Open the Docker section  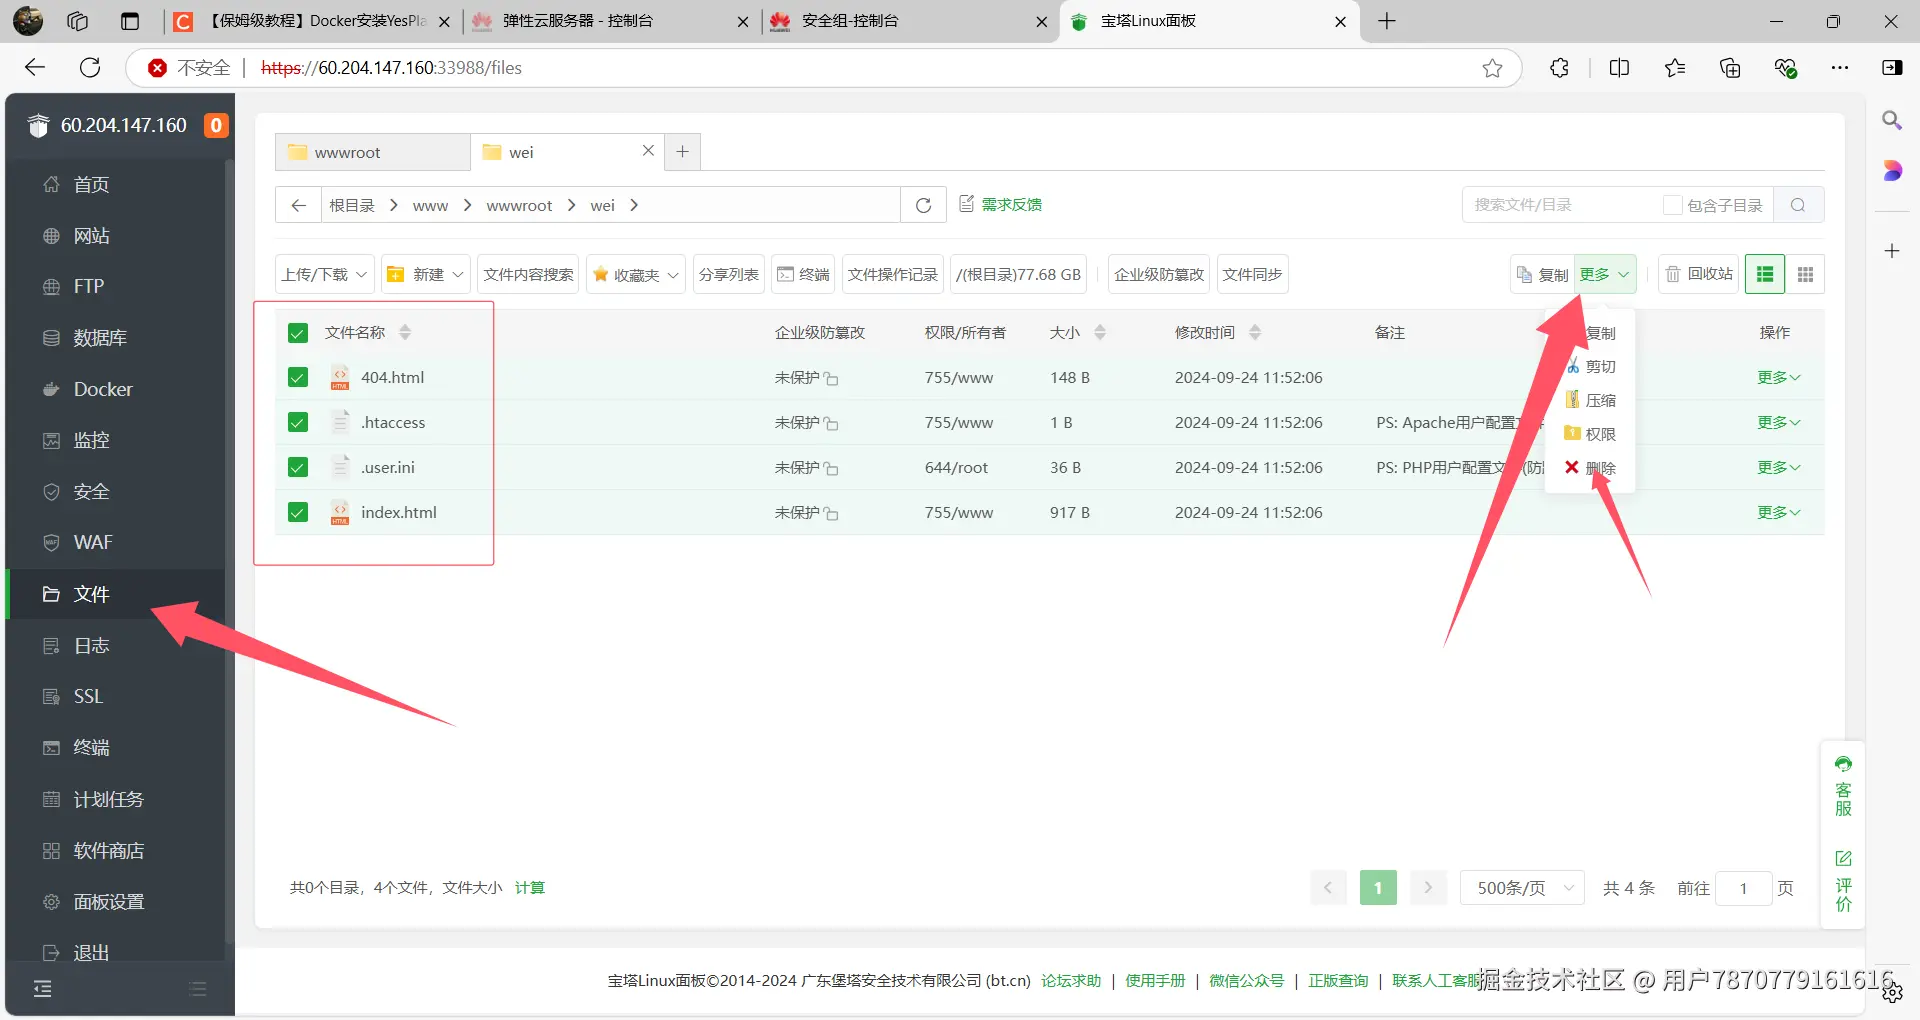(102, 389)
